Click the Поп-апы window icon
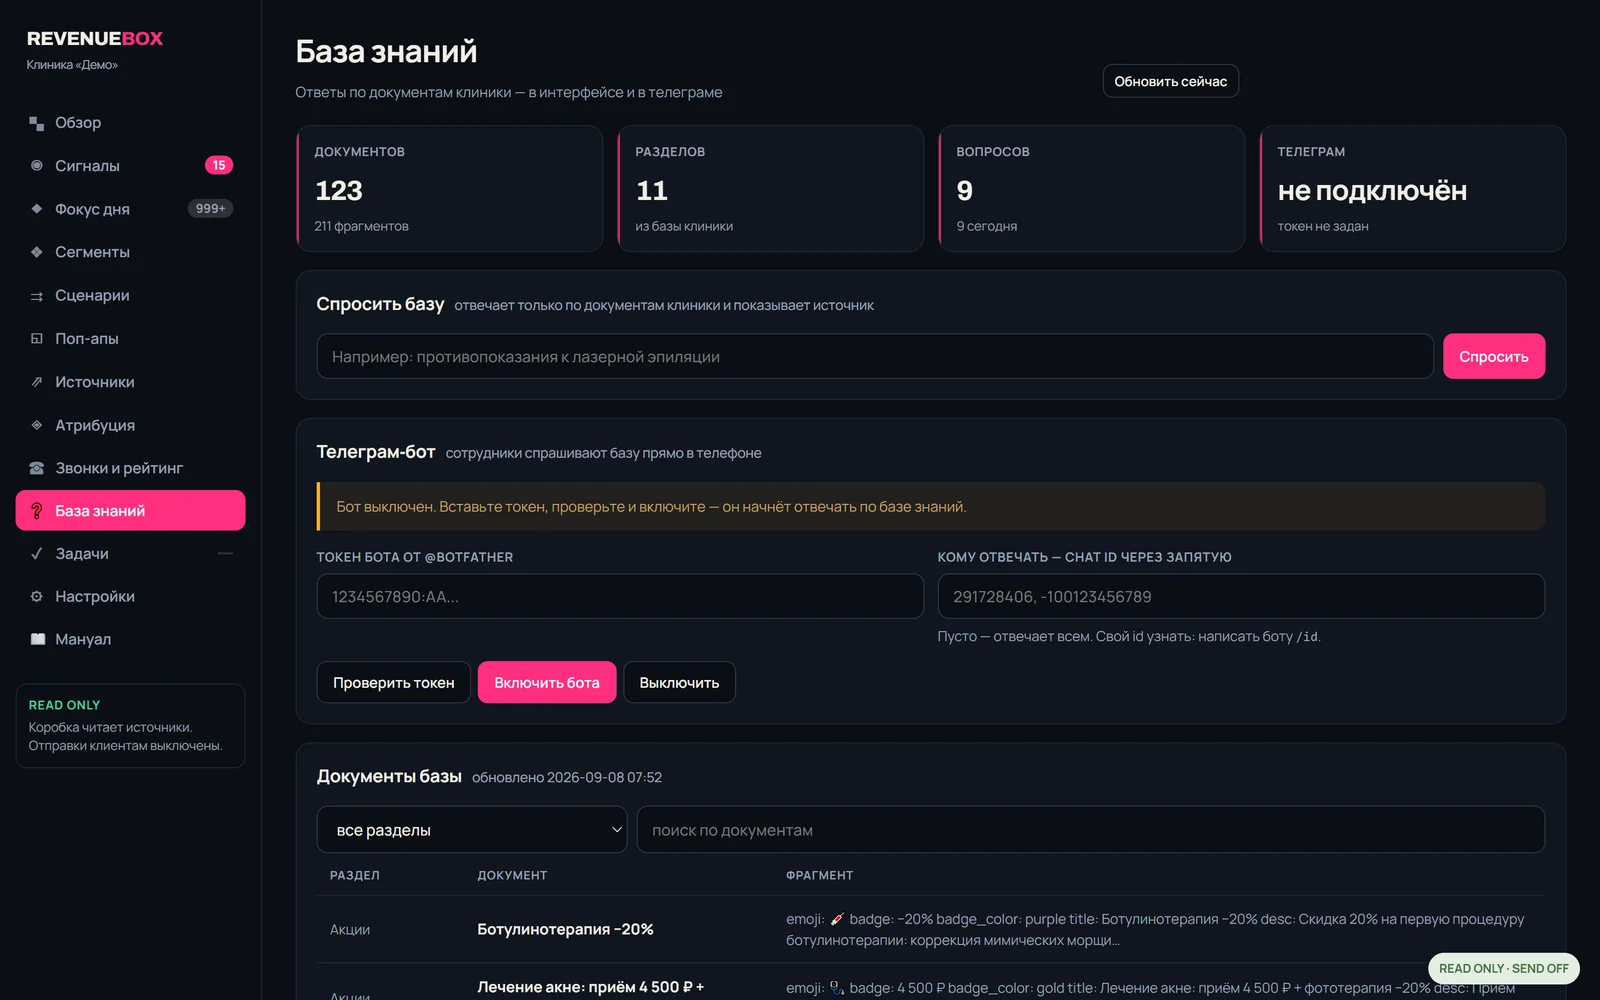Viewport: 1600px width, 1000px height. (37, 339)
